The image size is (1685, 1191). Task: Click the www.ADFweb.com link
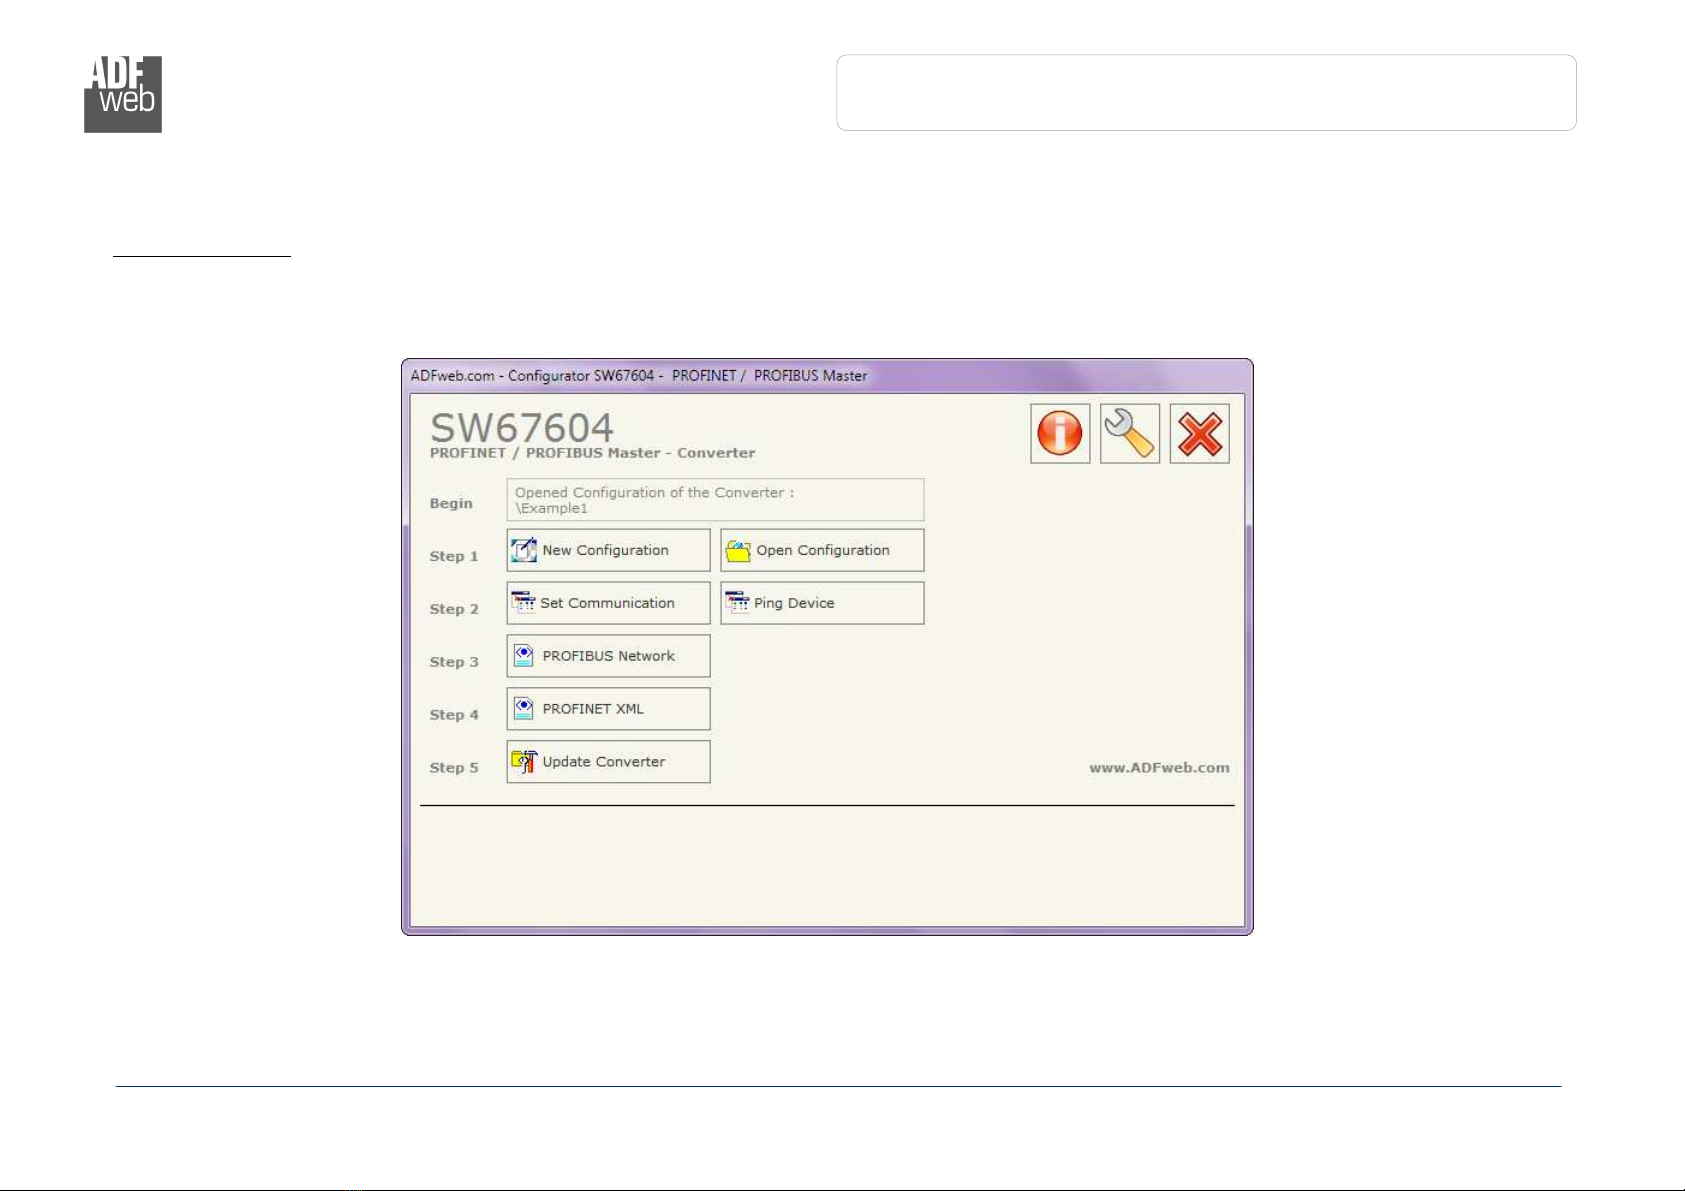point(1159,768)
